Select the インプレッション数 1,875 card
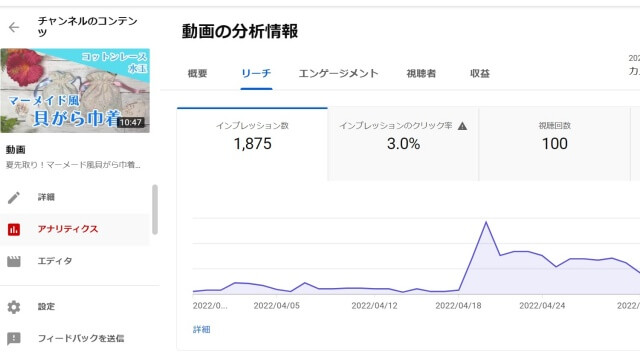 pyautogui.click(x=252, y=144)
